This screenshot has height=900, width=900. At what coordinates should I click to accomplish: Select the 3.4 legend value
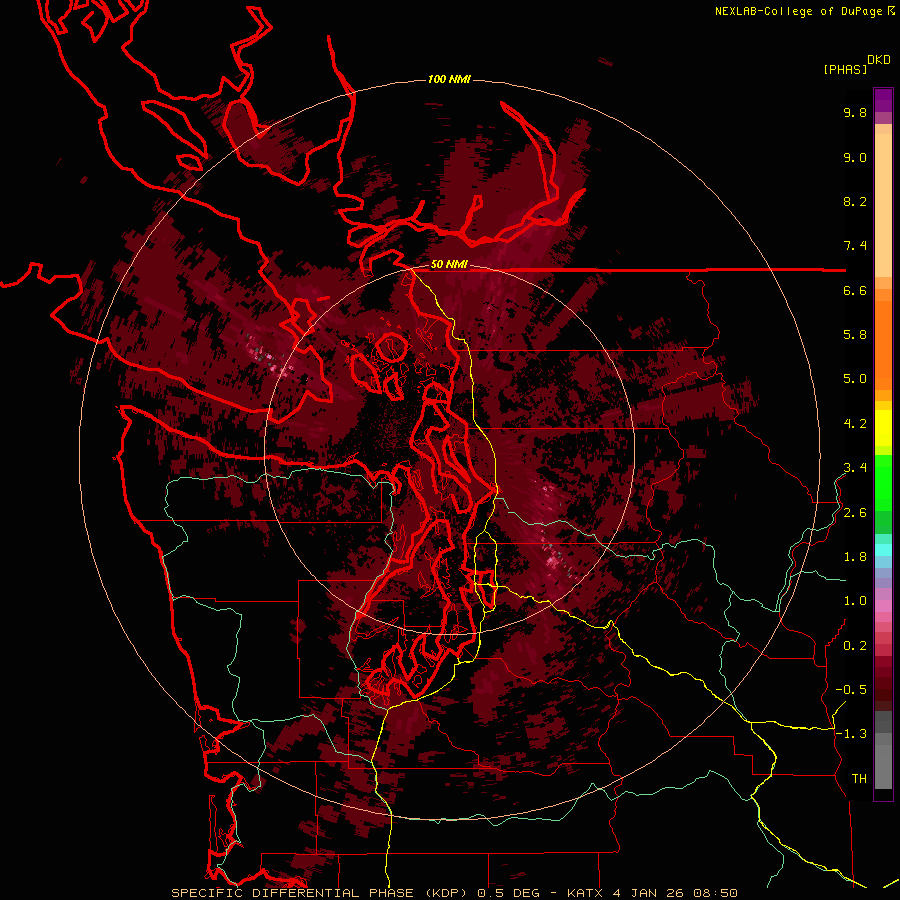[x=855, y=467]
